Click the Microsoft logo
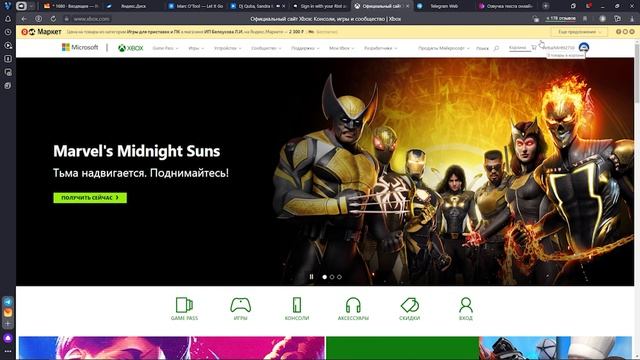The height and width of the screenshot is (360, 640). pos(80,47)
